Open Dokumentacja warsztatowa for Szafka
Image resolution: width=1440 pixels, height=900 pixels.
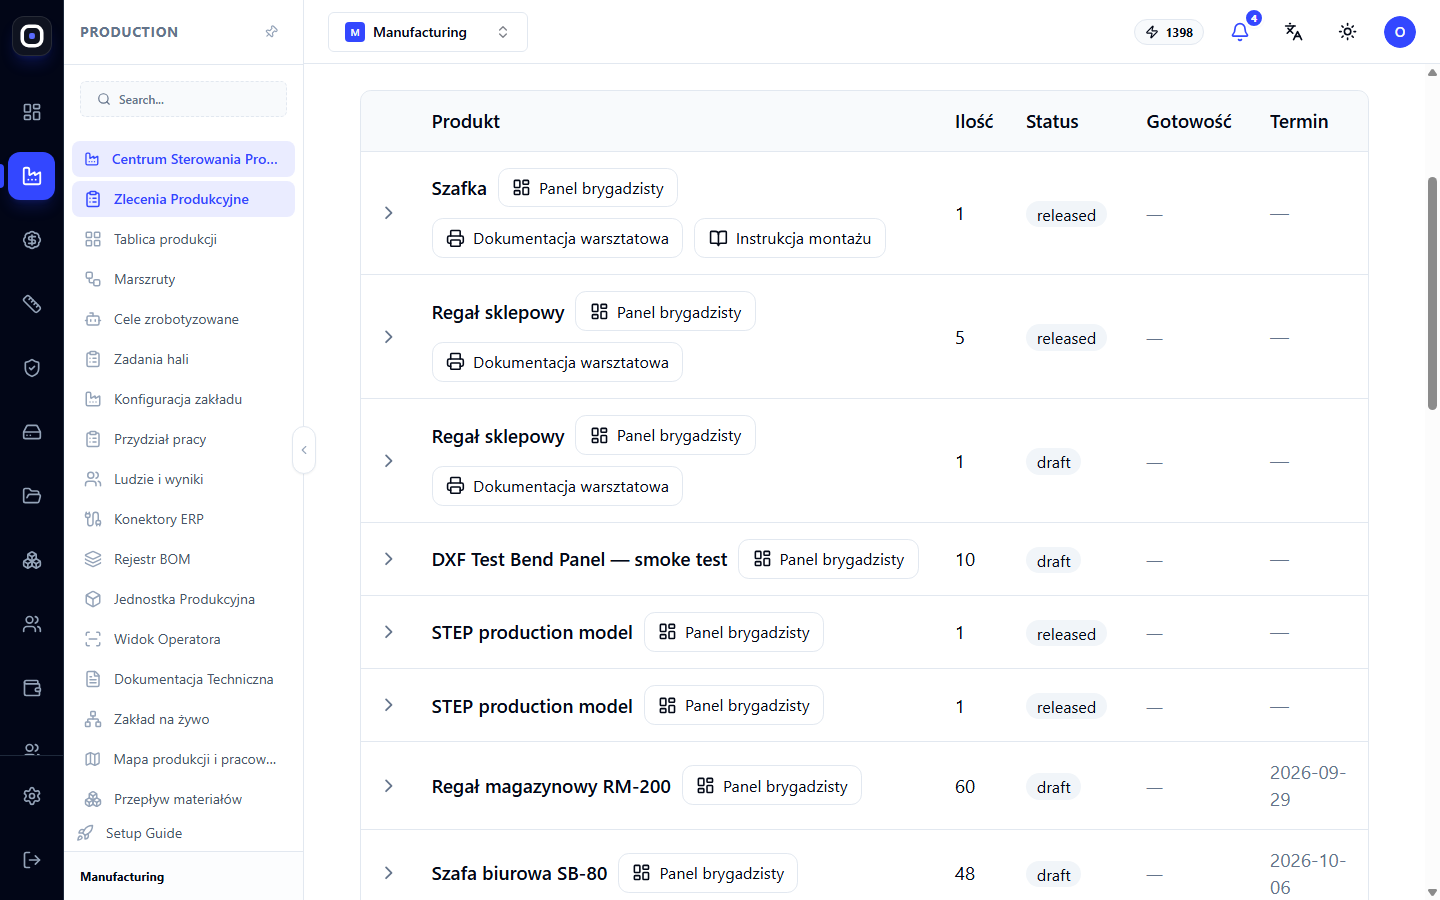tap(557, 238)
